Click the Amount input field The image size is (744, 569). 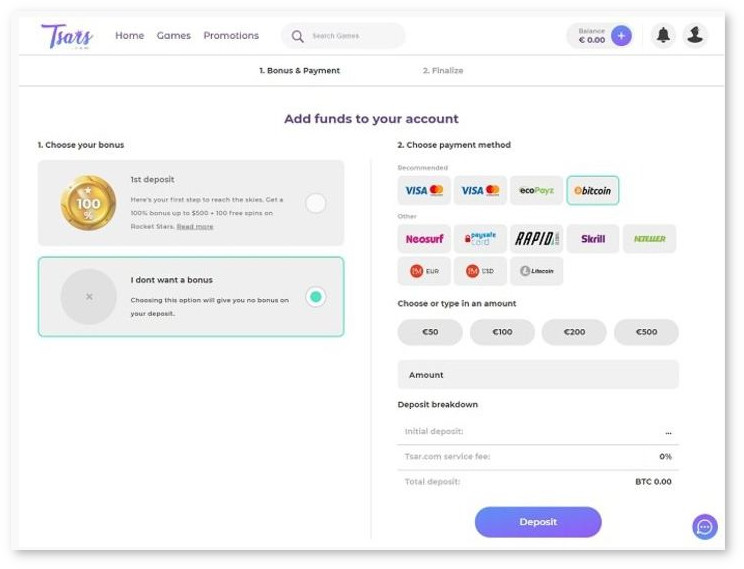click(x=538, y=375)
